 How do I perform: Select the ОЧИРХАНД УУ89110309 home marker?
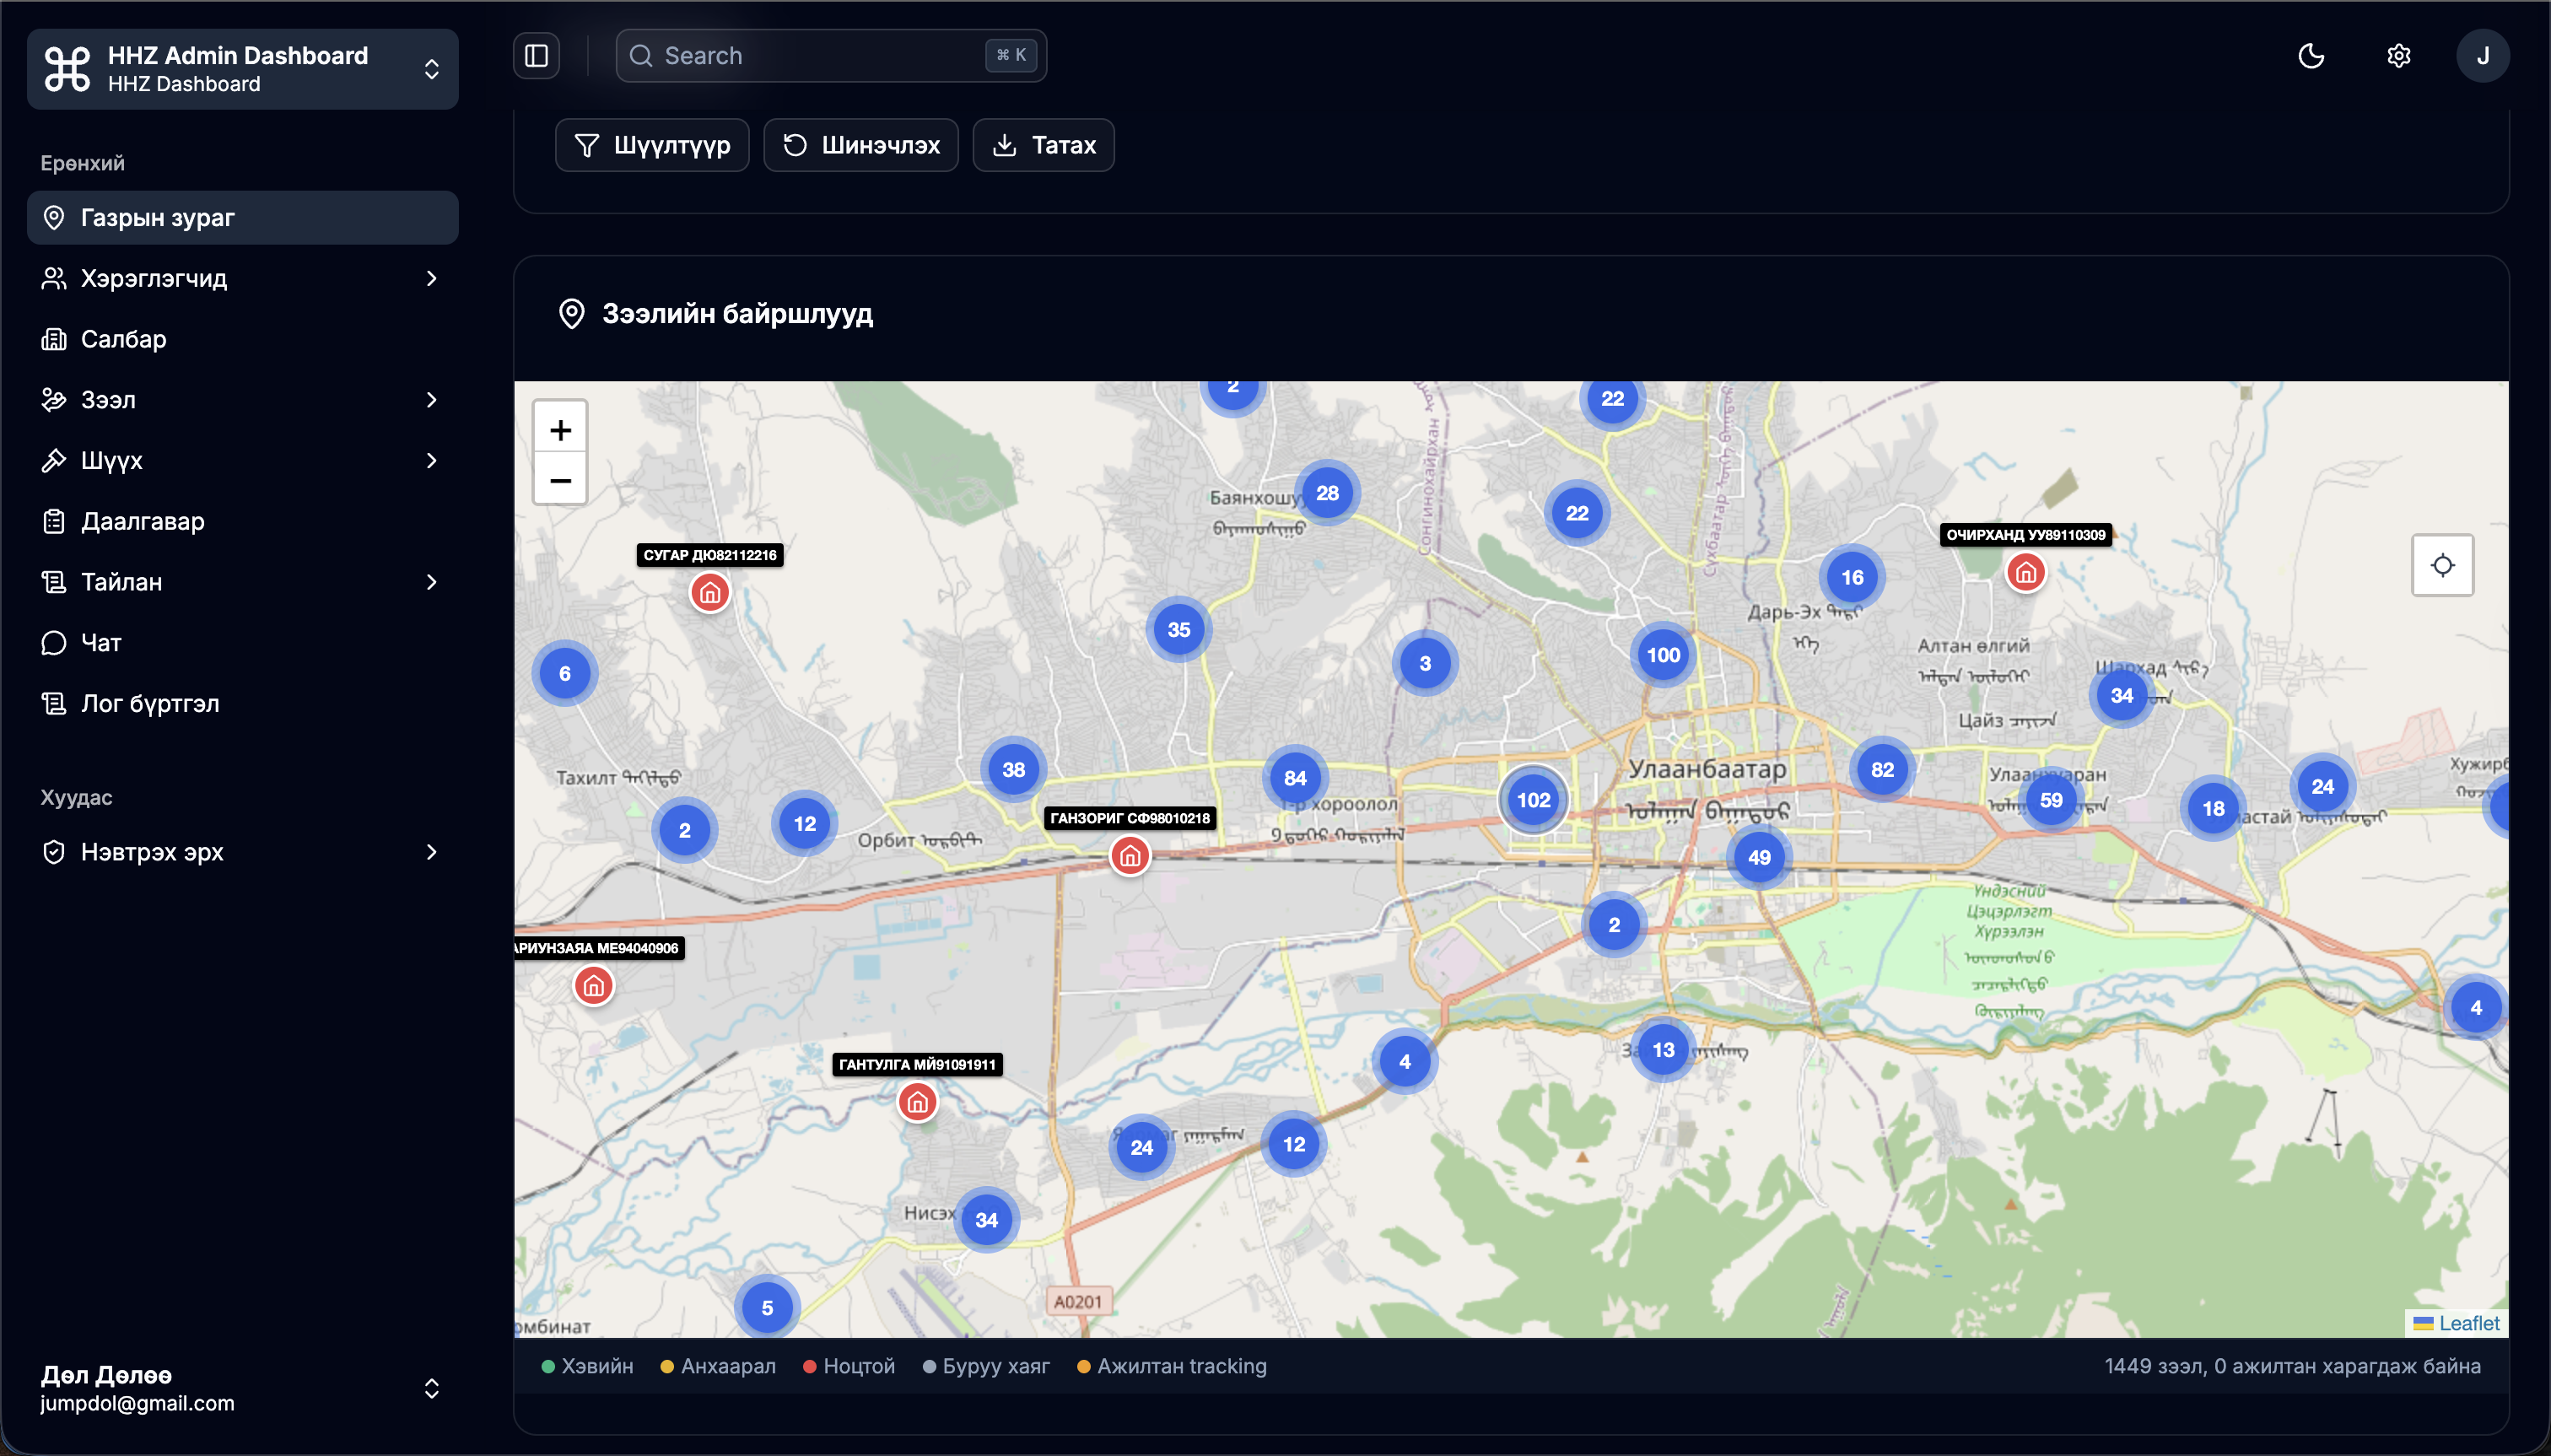2025,573
